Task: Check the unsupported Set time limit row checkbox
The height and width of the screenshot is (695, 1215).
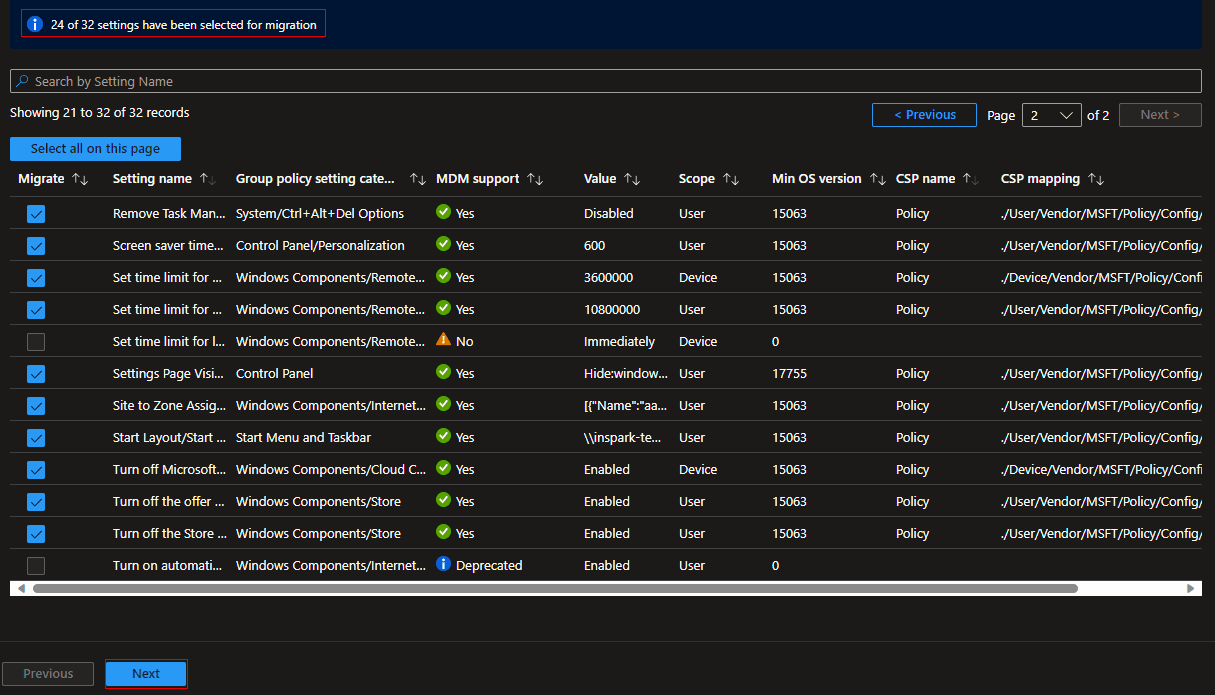Action: point(36,342)
